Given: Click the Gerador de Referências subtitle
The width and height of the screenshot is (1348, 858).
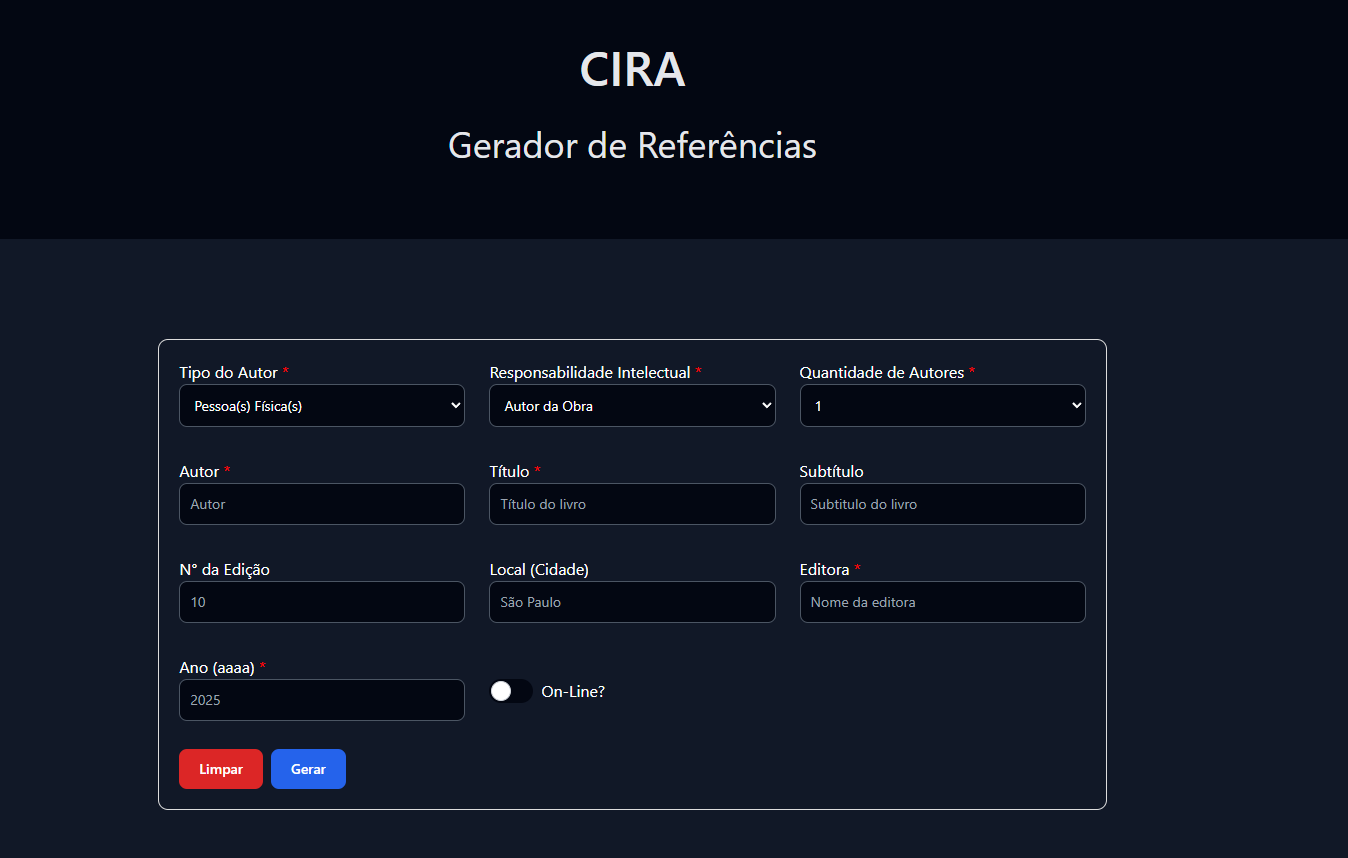Looking at the screenshot, I should pos(632,146).
